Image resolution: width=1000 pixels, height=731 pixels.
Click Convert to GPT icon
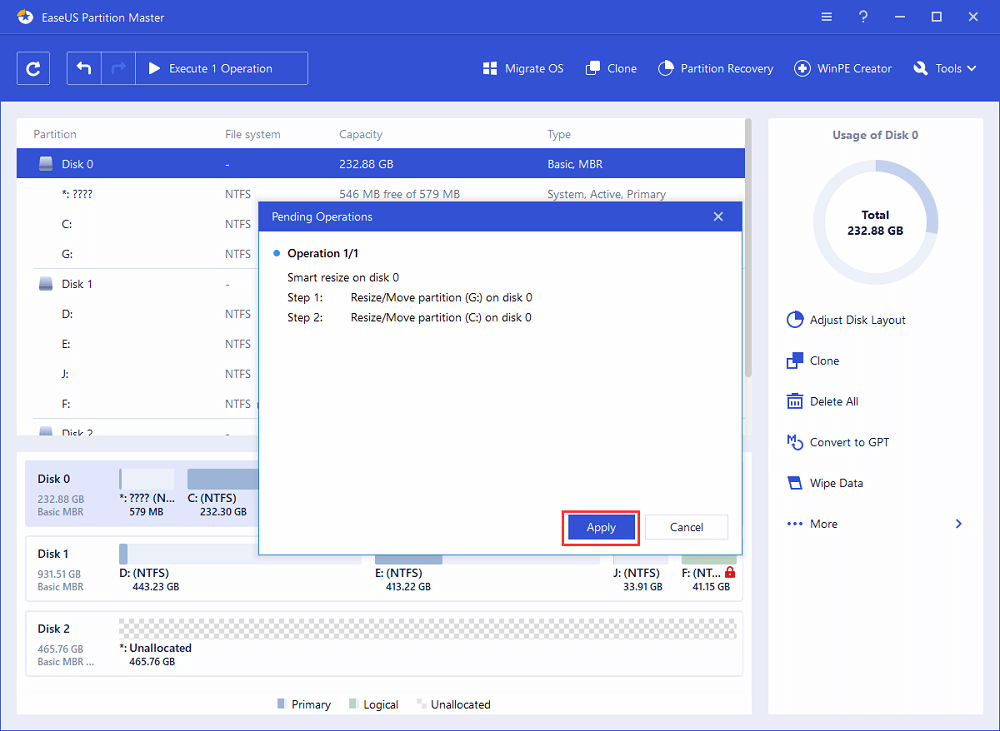tap(795, 442)
